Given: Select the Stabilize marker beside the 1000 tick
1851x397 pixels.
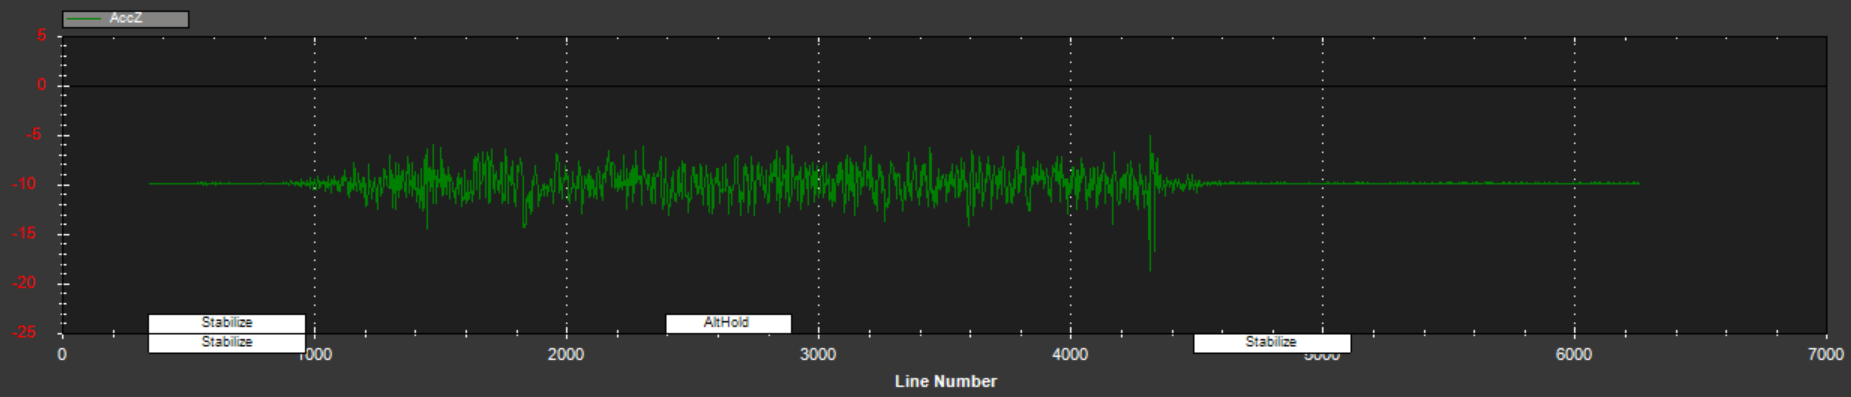Looking at the screenshot, I should click(227, 343).
